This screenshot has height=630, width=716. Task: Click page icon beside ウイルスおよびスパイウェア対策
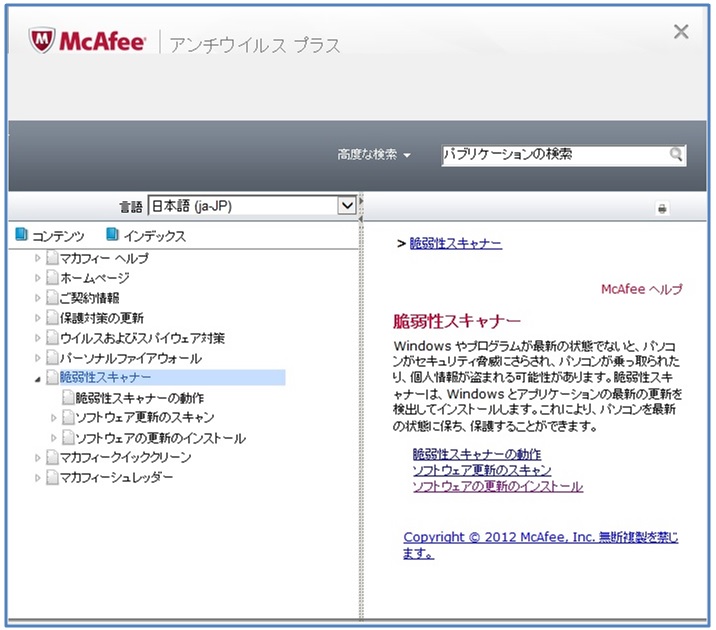click(x=53, y=337)
